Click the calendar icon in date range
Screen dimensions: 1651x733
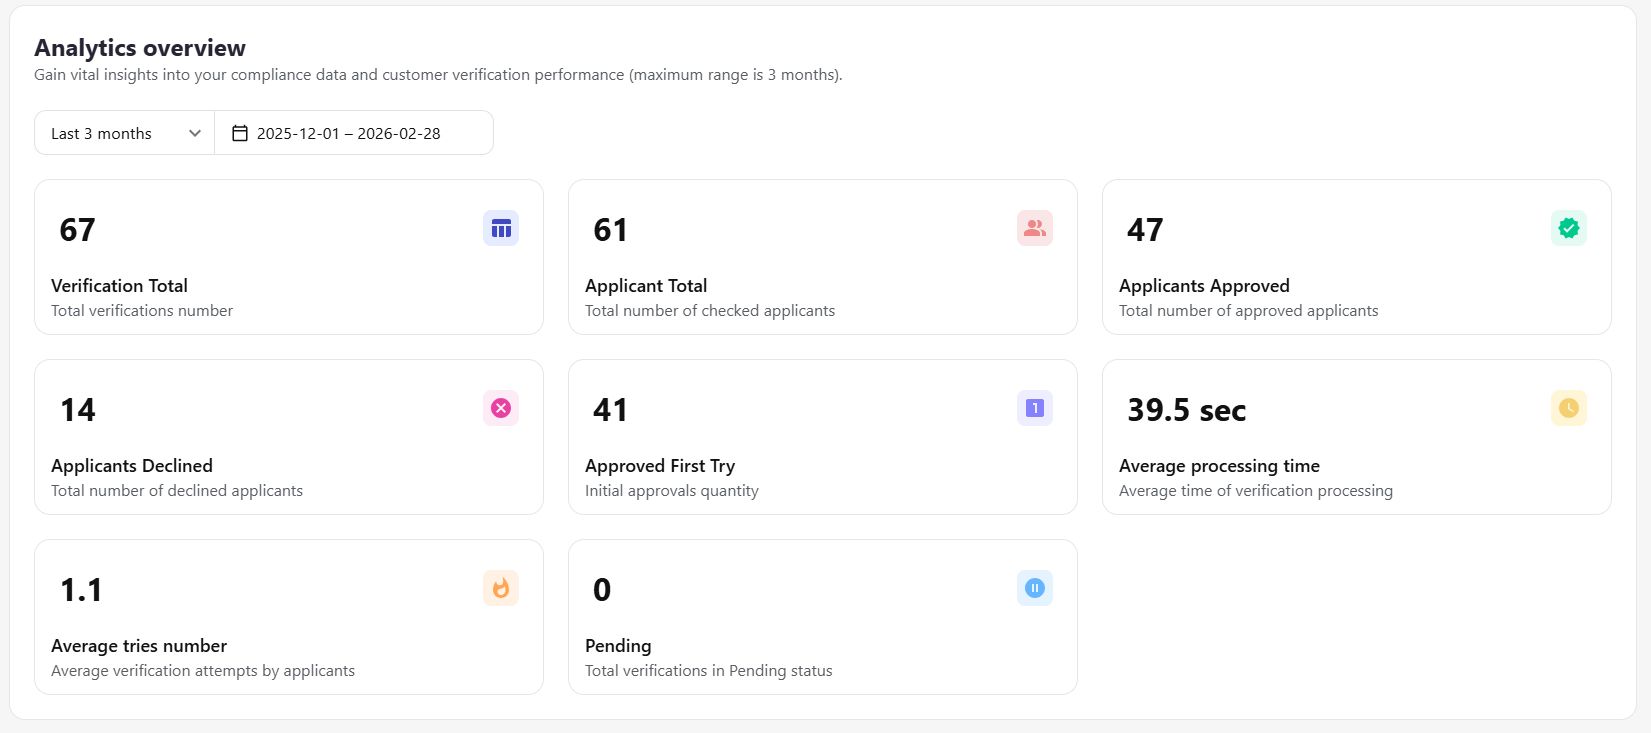240,133
